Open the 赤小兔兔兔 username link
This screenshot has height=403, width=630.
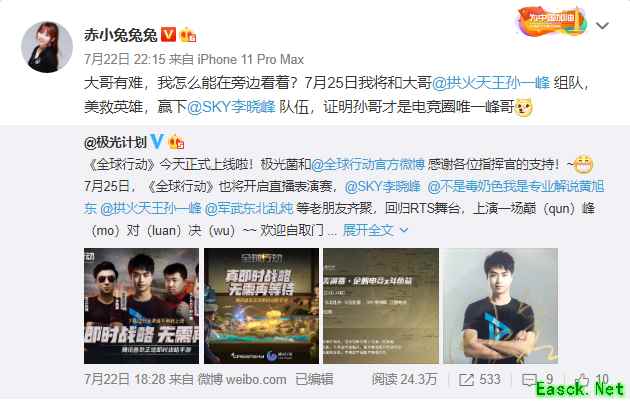(121, 35)
